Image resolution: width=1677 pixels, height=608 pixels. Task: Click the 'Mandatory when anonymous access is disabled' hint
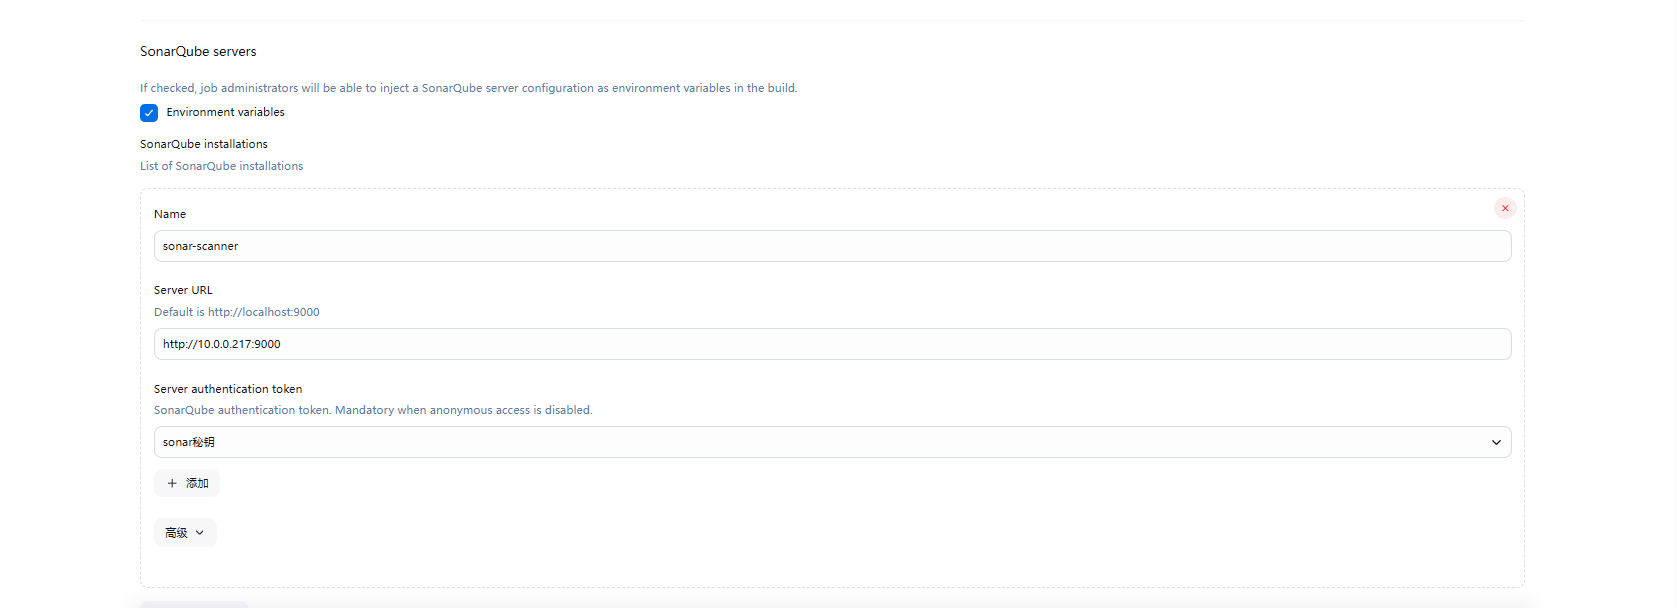pos(463,410)
